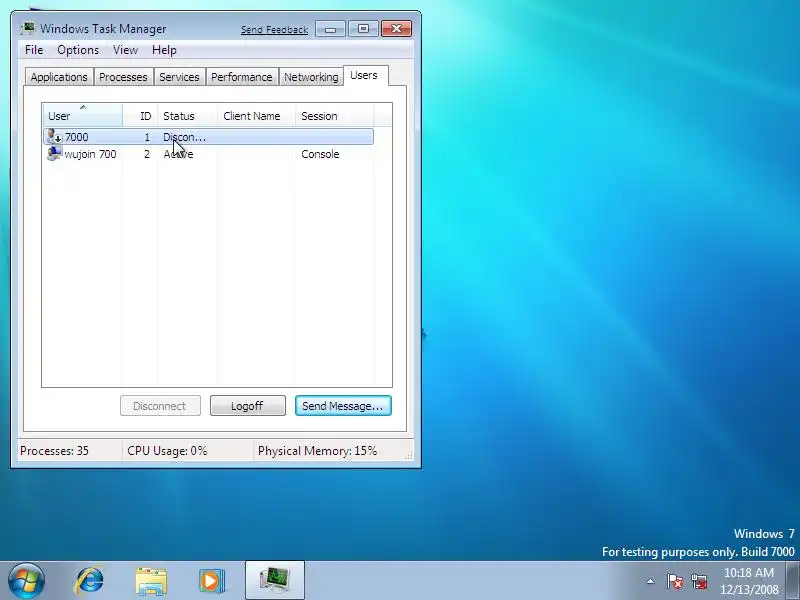Screen dimensions: 800x600
Task: Open the Action Center flag icon
Action: (x=675, y=581)
